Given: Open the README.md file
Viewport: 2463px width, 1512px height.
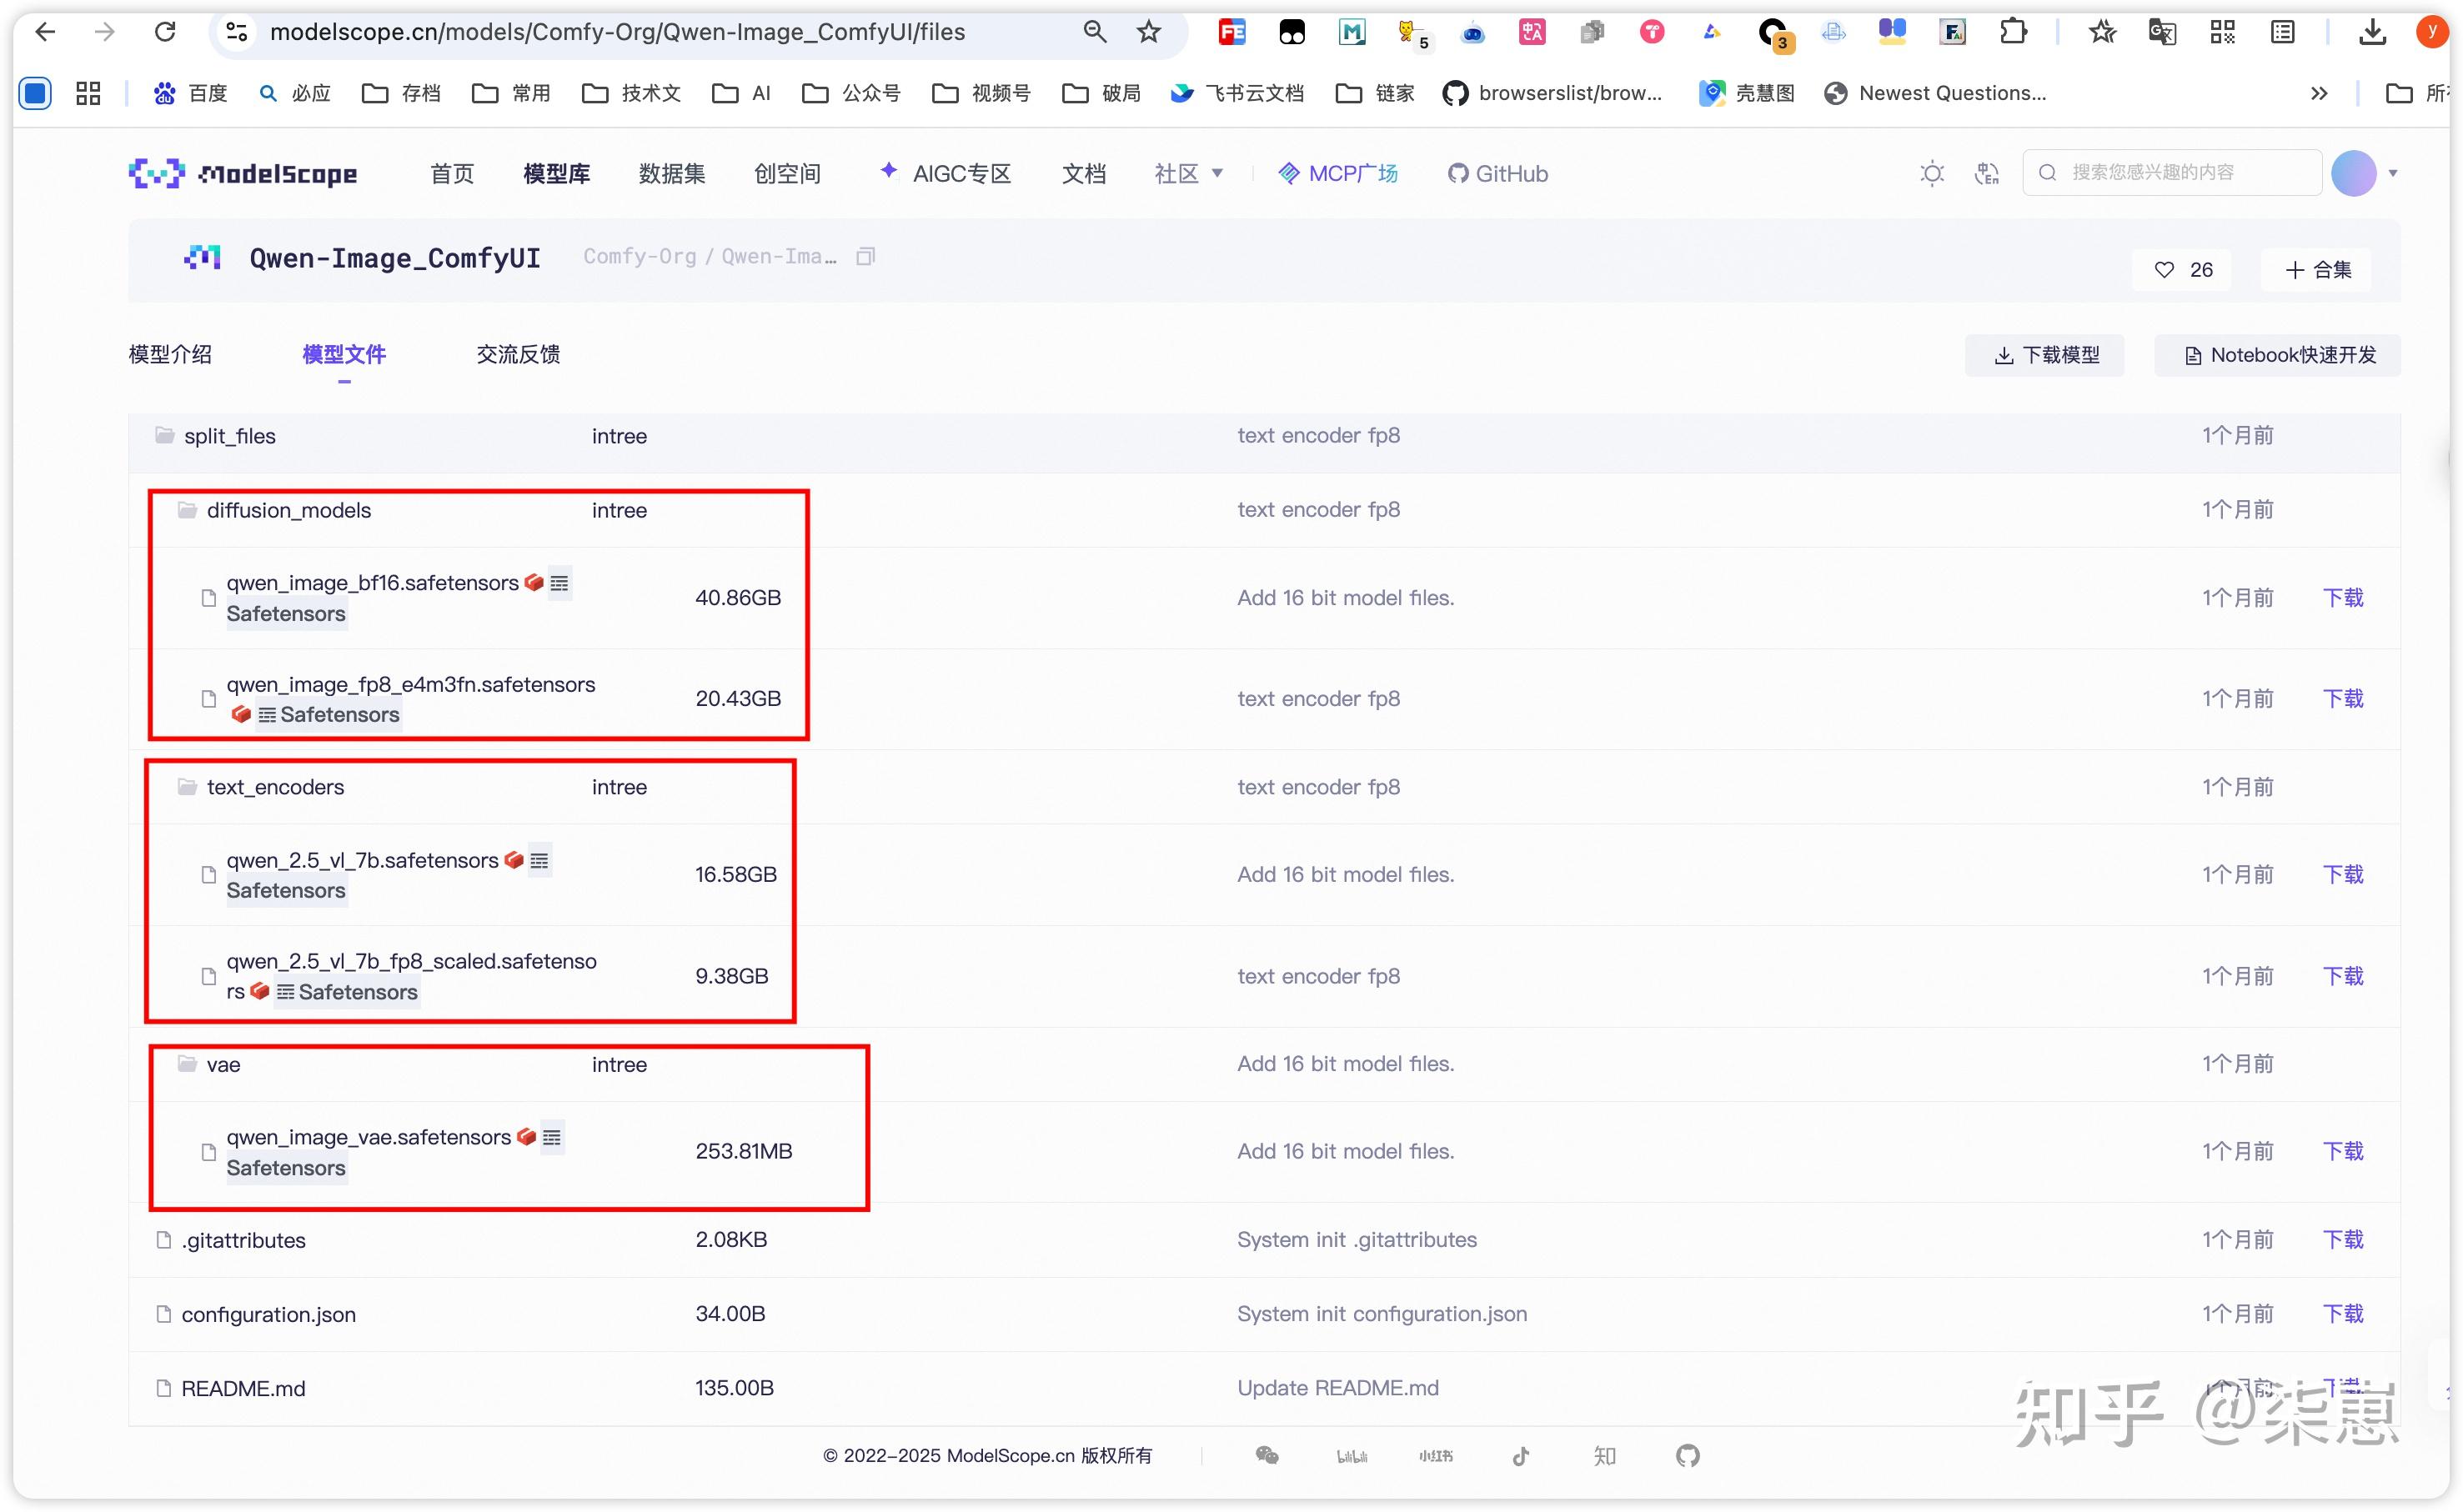Looking at the screenshot, I should pyautogui.click(x=243, y=1389).
